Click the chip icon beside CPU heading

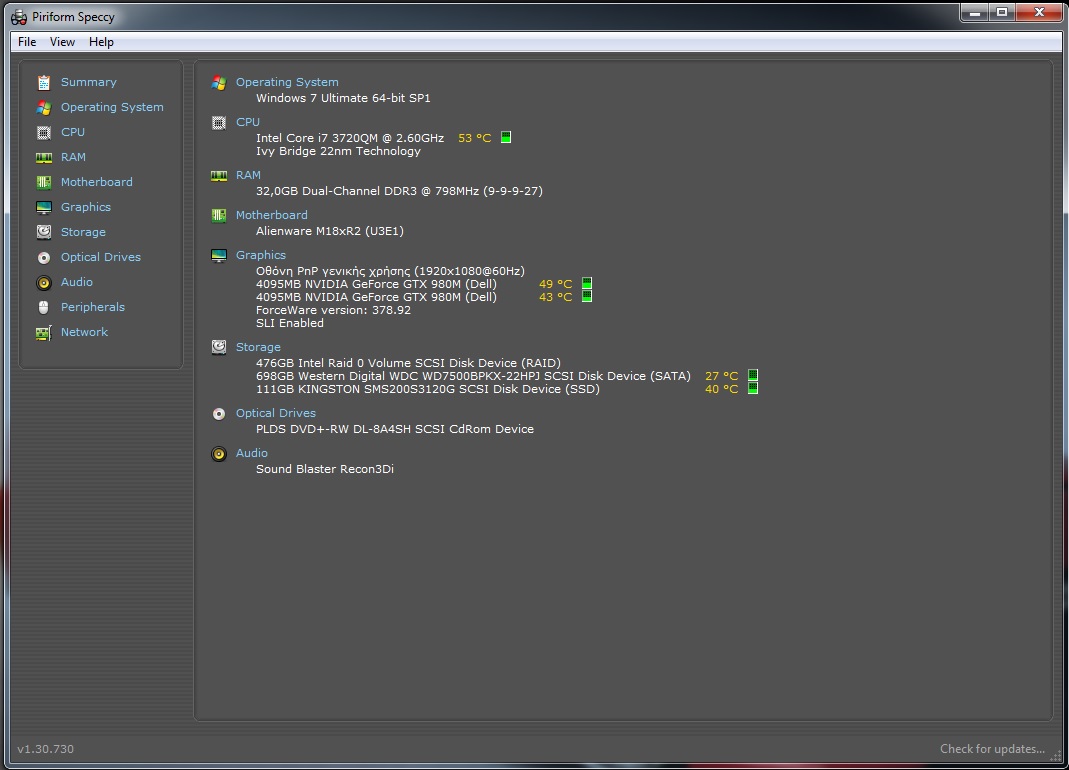(219, 123)
